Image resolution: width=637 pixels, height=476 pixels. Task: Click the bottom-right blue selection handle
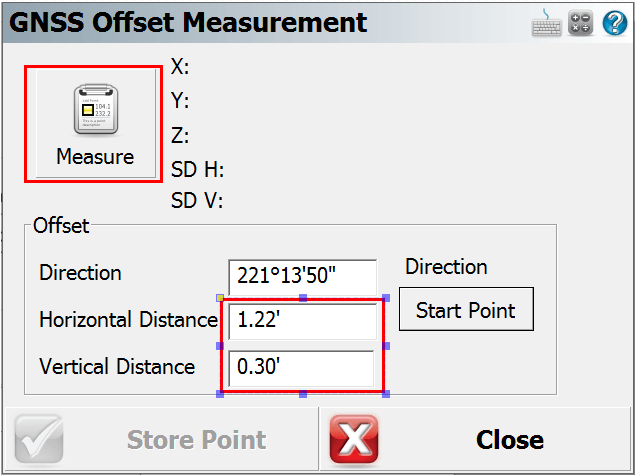(386, 394)
